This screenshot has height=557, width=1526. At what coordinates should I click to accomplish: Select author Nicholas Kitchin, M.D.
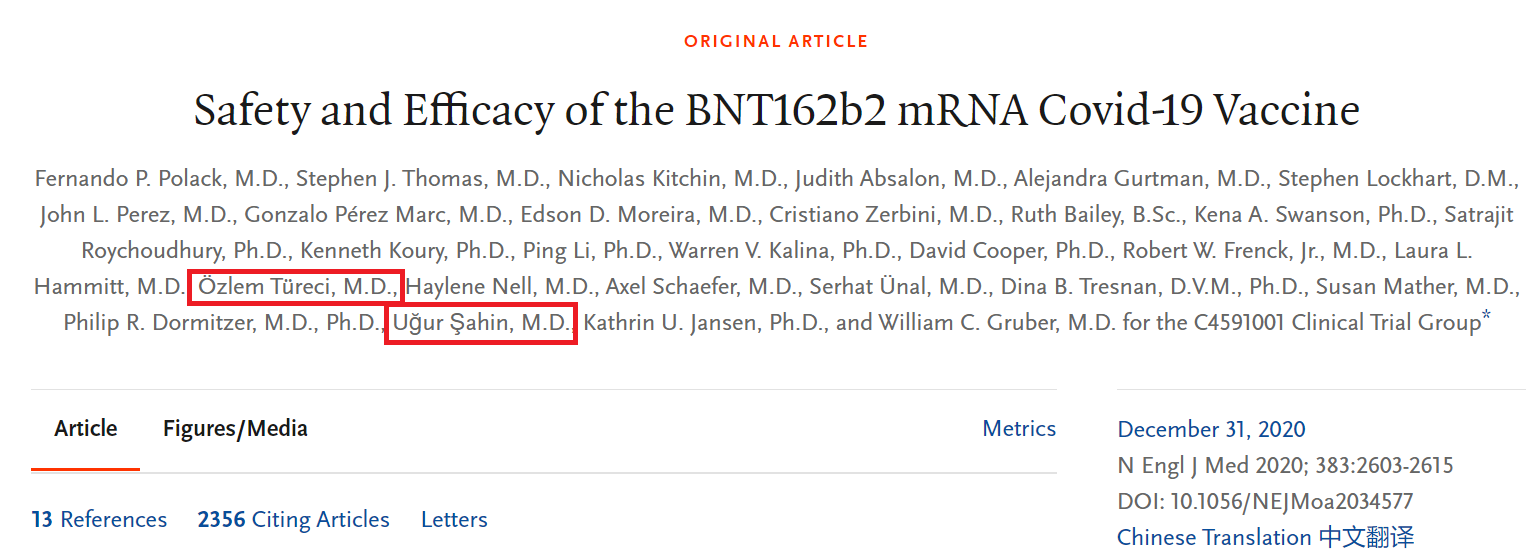670,179
